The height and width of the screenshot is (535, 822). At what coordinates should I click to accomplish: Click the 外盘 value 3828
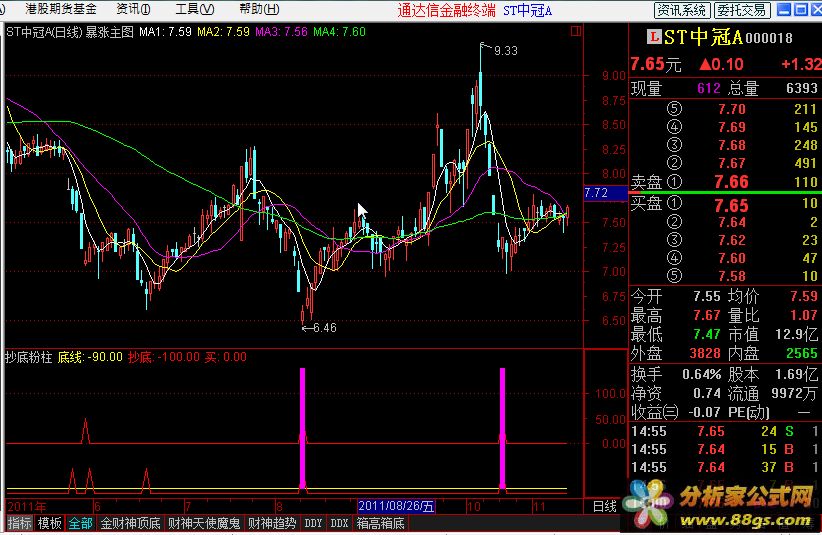click(705, 353)
